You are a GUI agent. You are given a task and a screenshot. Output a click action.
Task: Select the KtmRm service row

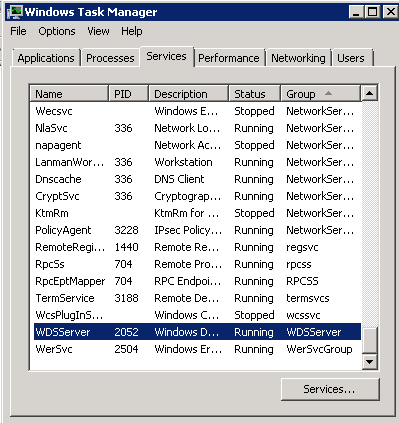click(197, 213)
